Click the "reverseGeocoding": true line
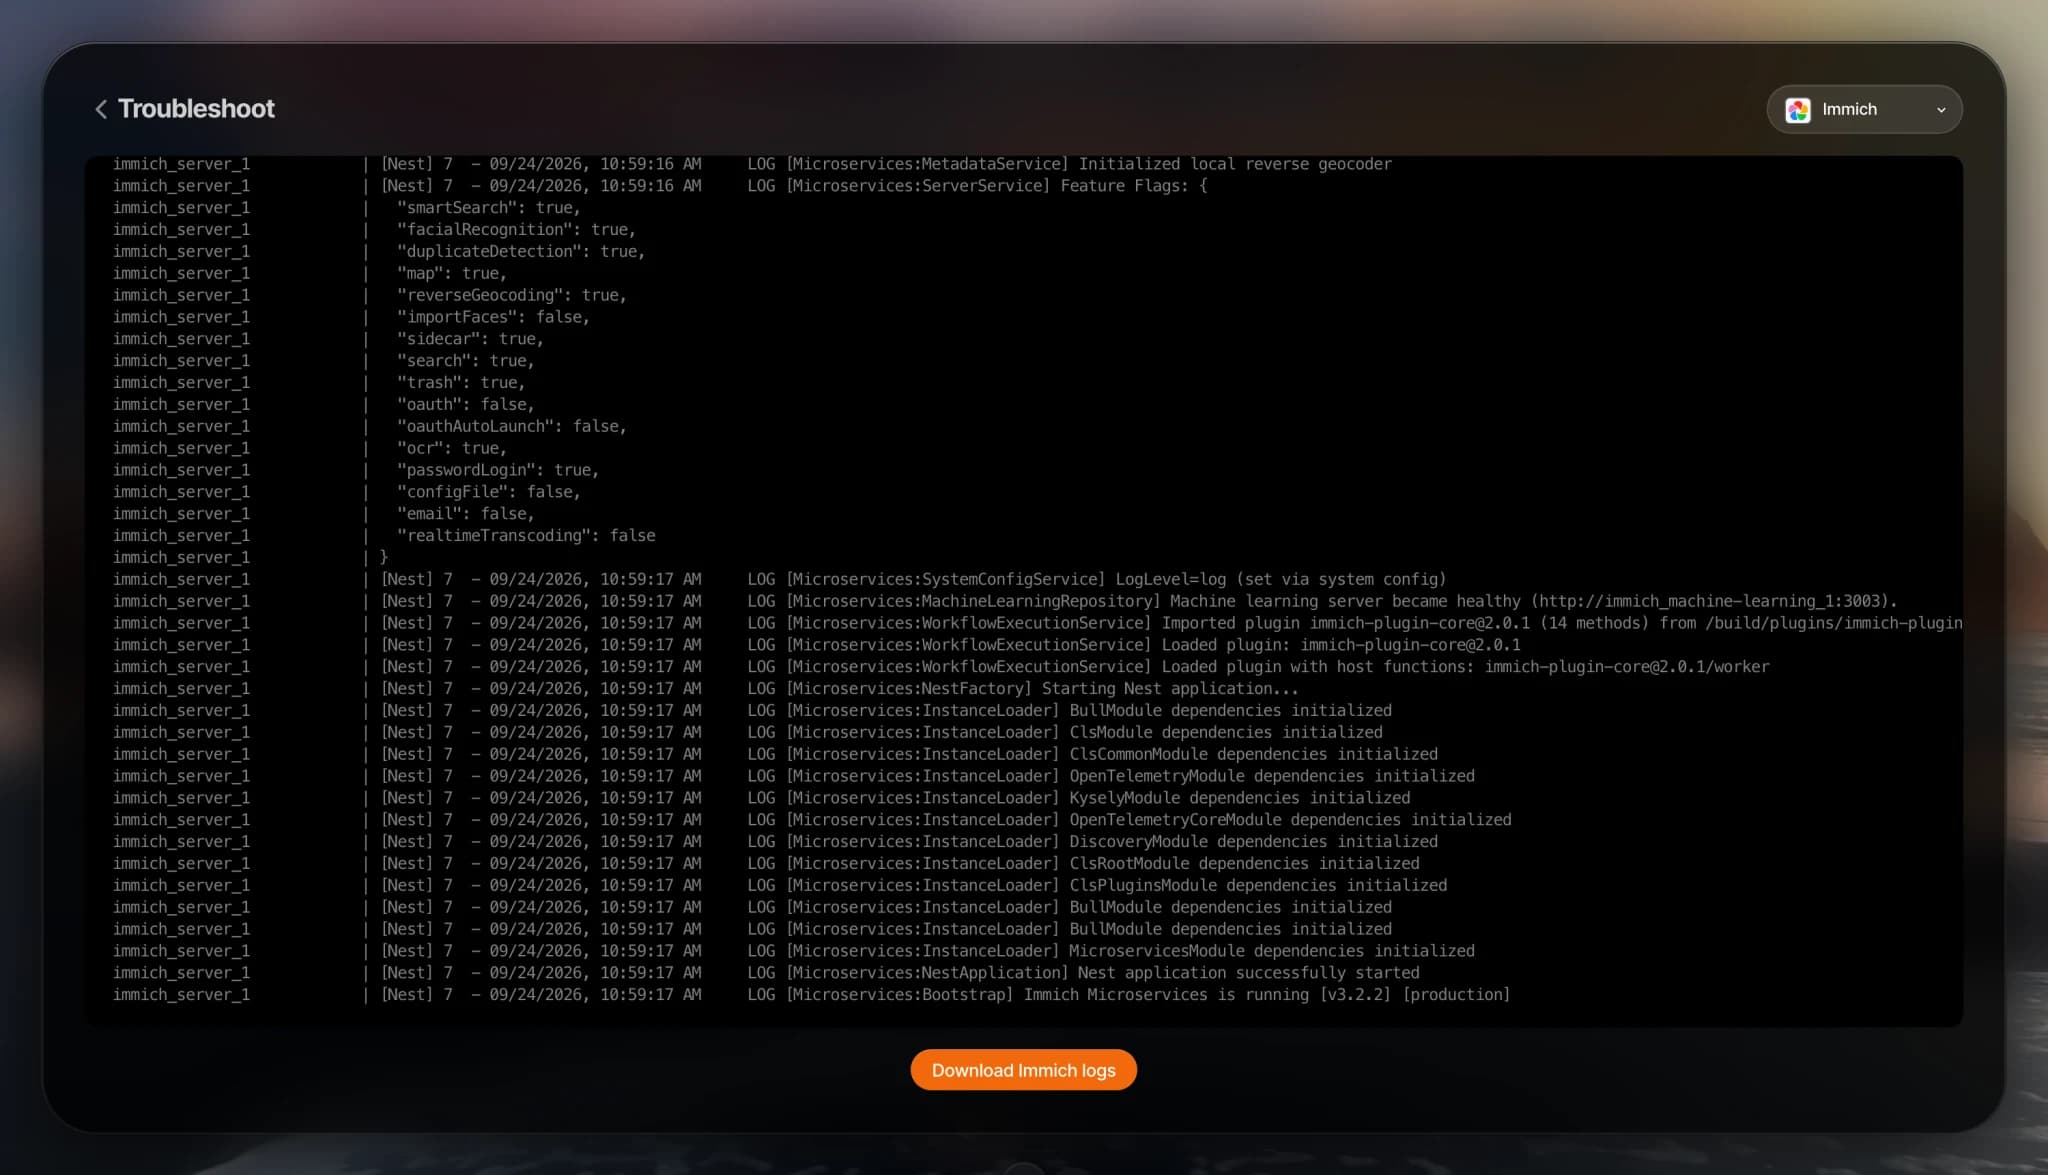 (369, 296)
